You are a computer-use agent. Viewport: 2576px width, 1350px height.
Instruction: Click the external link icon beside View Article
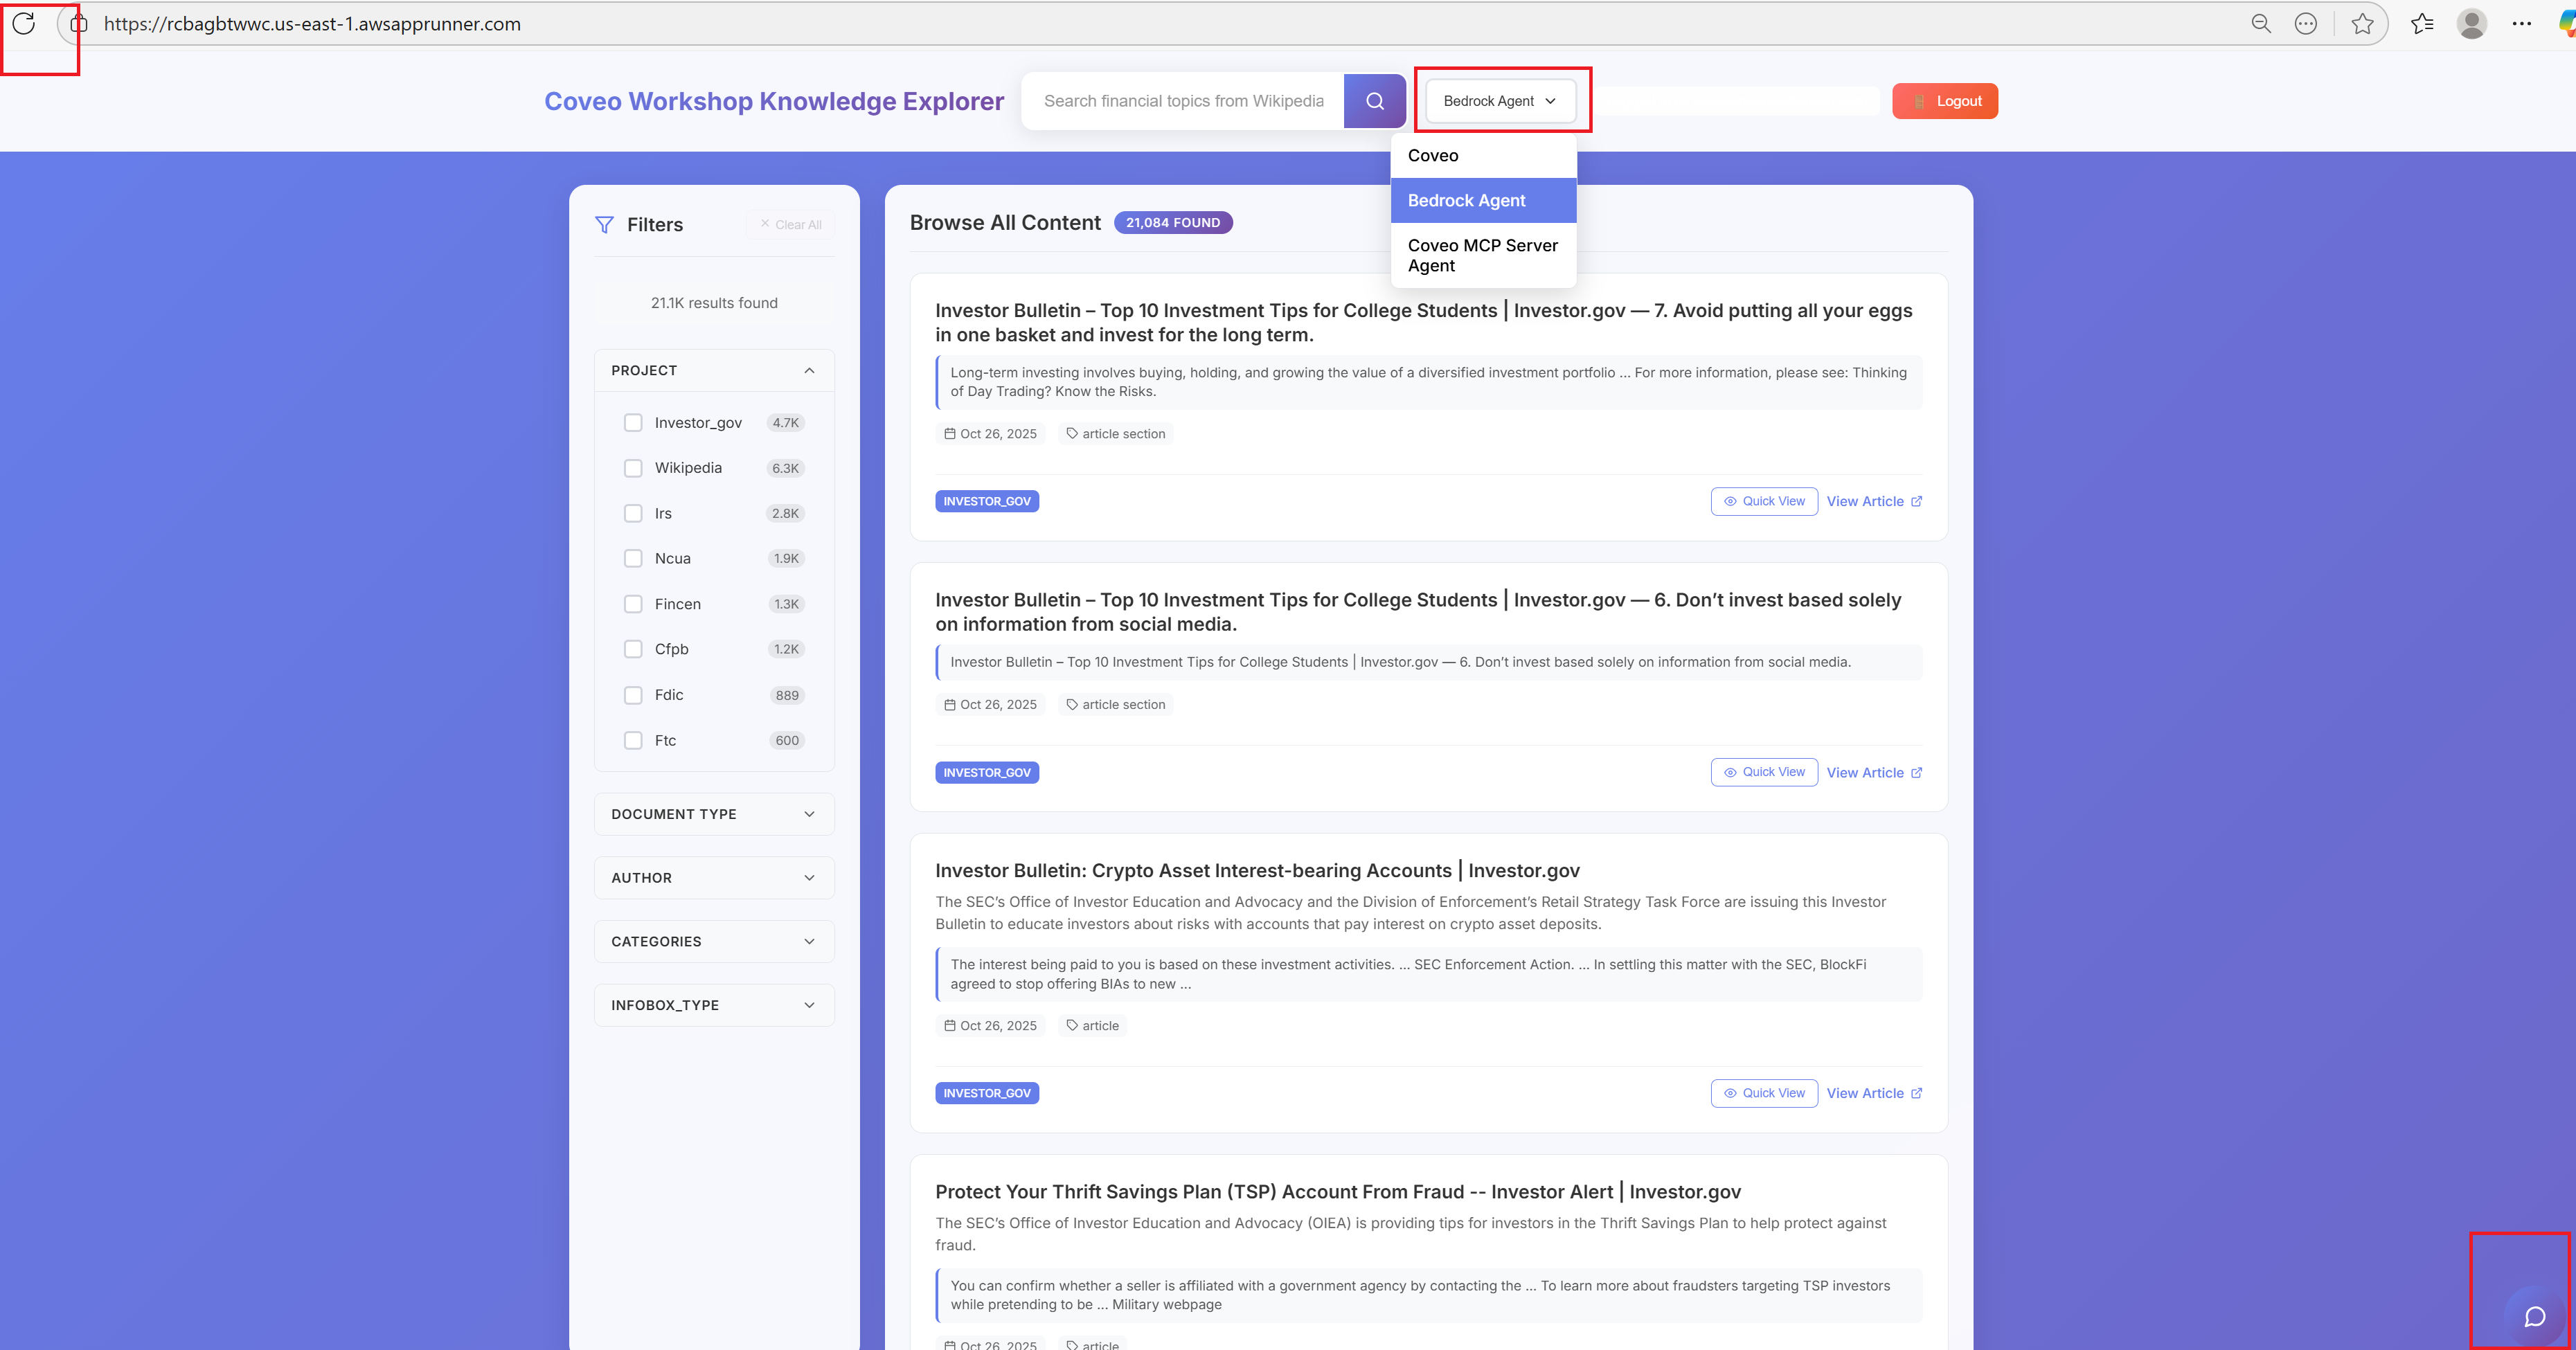(1916, 501)
